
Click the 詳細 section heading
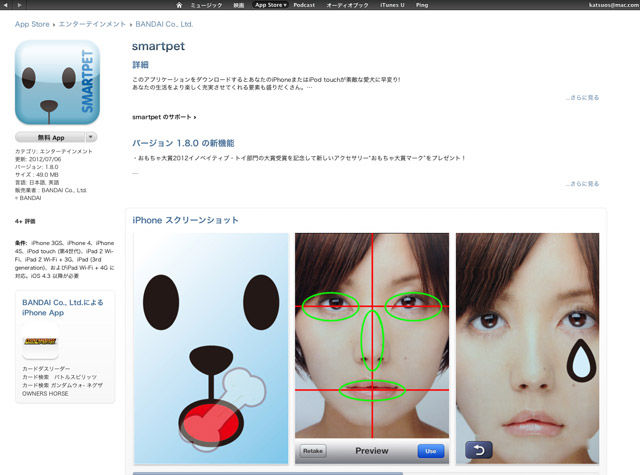pos(140,64)
